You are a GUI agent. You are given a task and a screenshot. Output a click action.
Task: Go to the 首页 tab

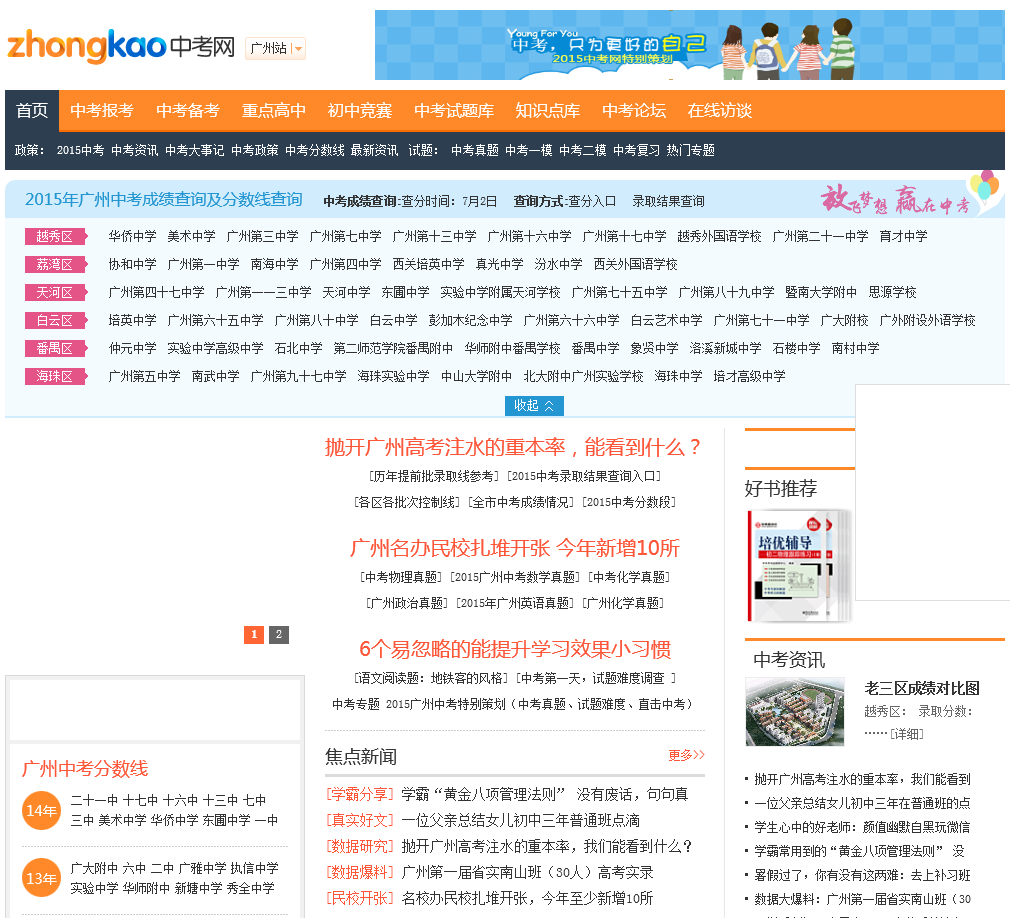pyautogui.click(x=32, y=111)
